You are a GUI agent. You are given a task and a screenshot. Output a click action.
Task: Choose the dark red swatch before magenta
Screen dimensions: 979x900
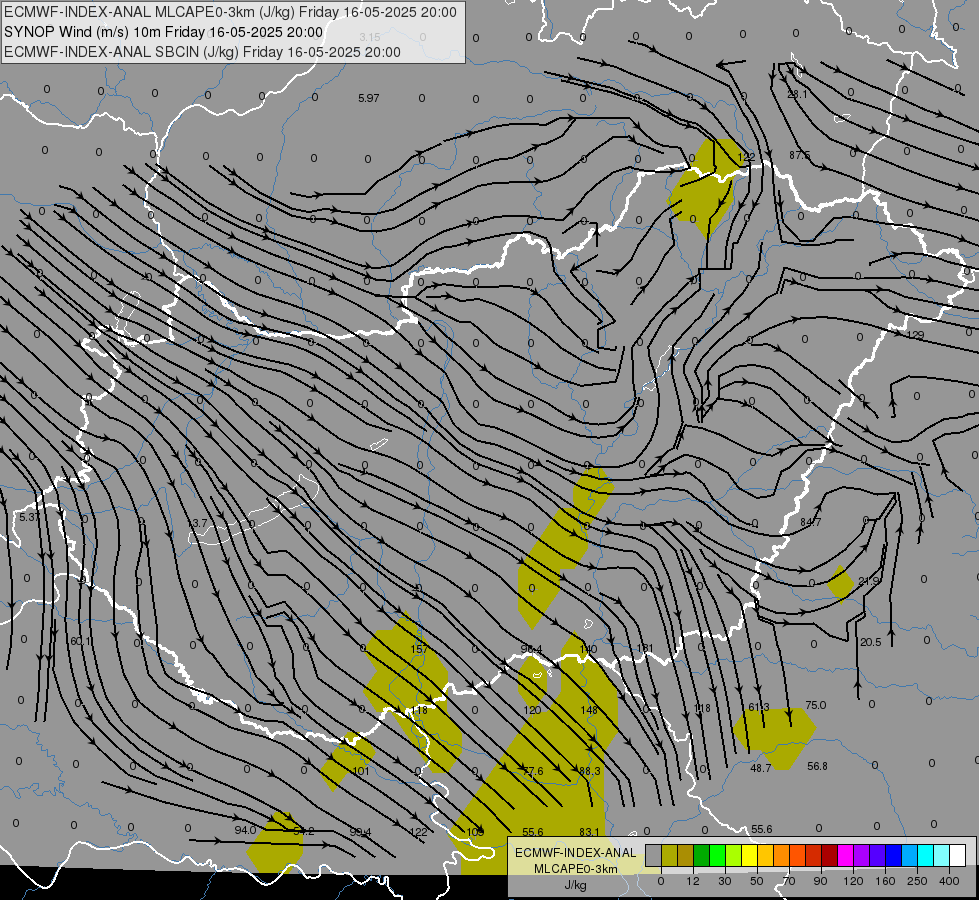(829, 855)
